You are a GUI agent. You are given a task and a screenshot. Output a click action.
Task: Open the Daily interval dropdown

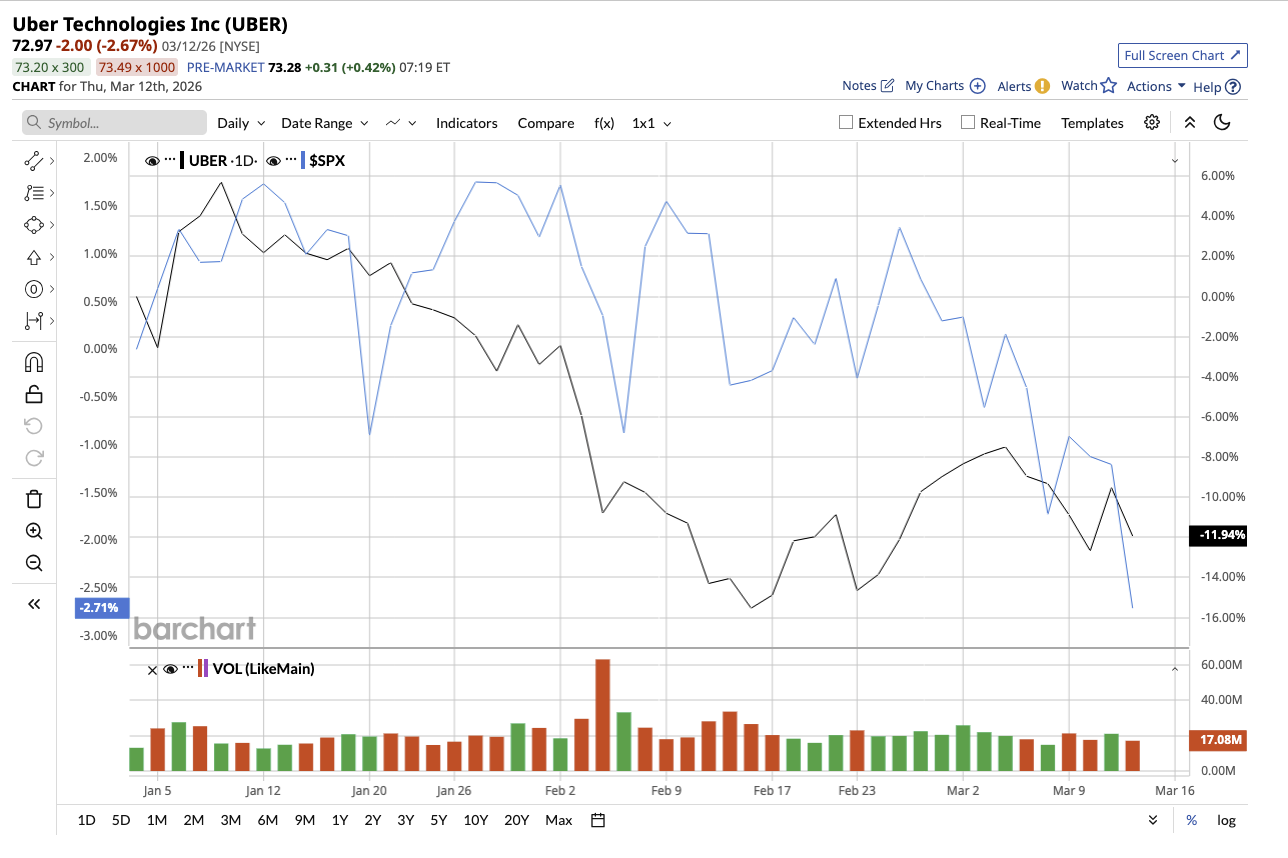242,123
